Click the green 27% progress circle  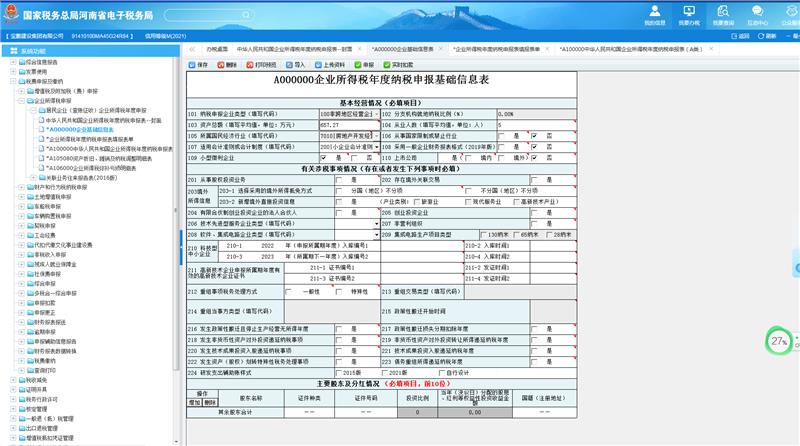pyautogui.click(x=779, y=341)
